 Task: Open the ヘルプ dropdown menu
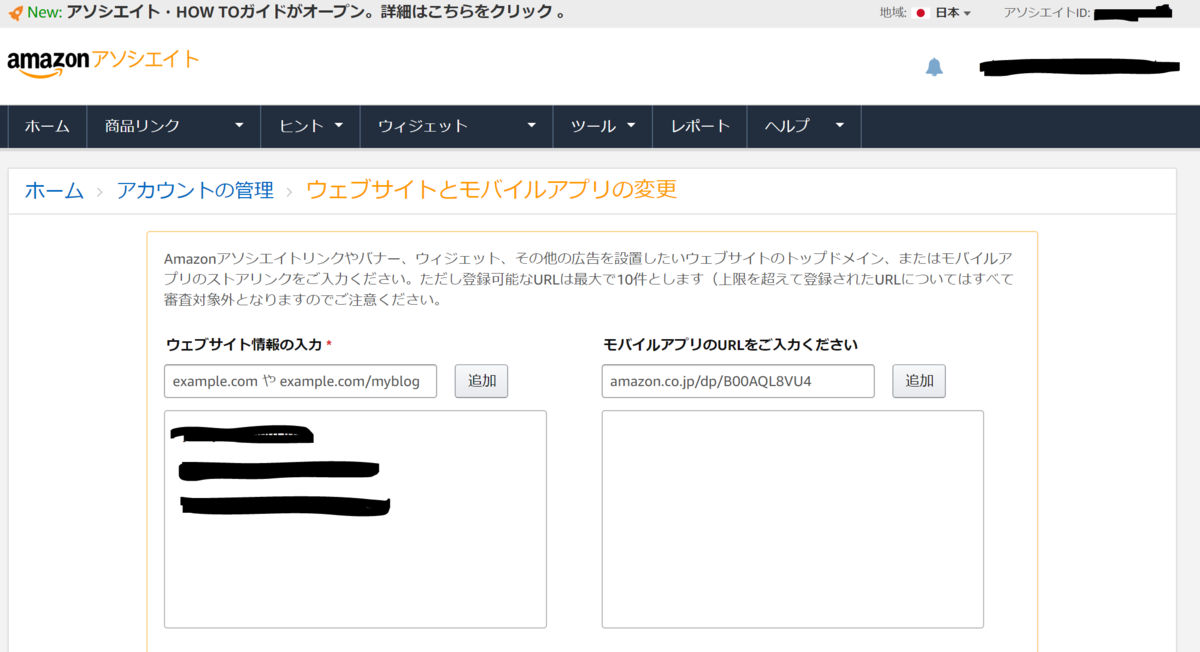pos(800,126)
